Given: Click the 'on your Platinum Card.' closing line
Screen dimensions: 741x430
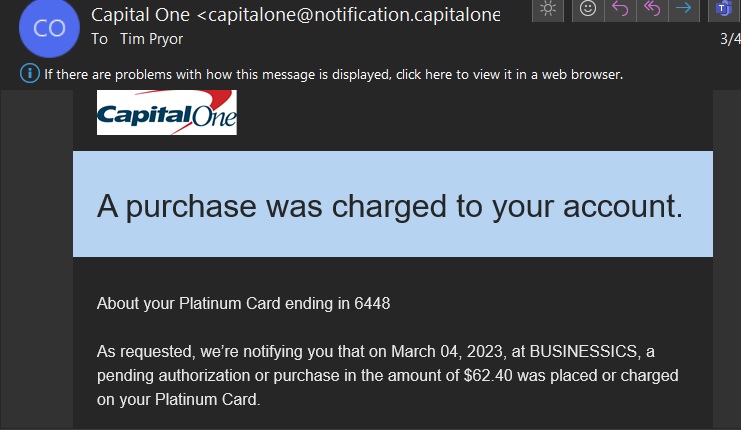Looking at the screenshot, I should pyautogui.click(x=179, y=400).
